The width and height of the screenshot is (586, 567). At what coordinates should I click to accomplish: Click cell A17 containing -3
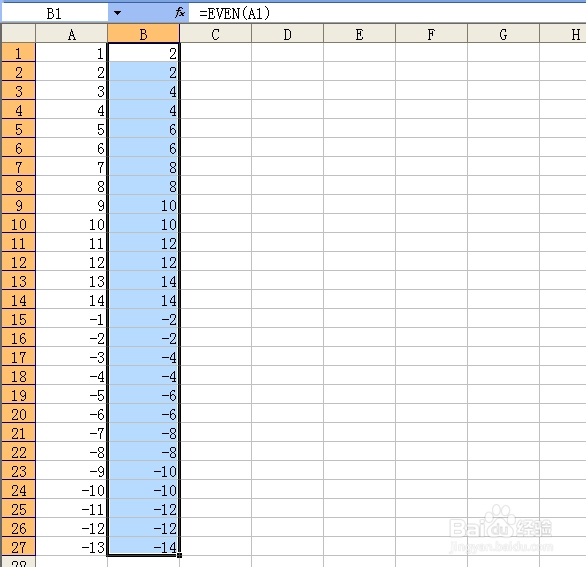pyautogui.click(x=71, y=357)
